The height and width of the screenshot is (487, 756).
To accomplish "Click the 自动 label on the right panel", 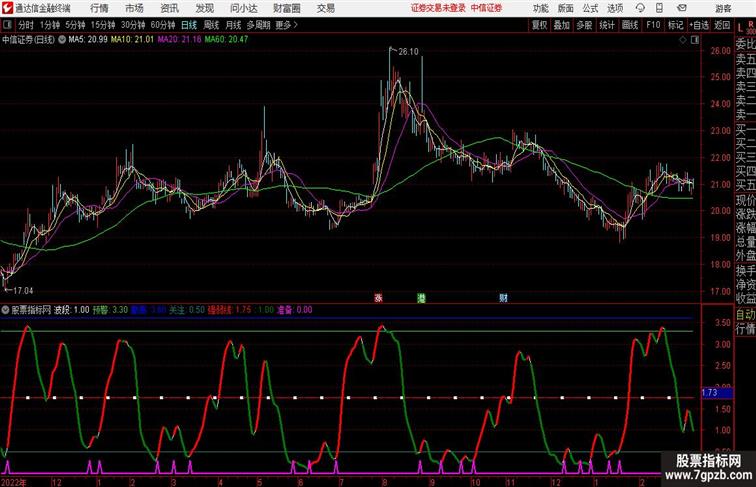I will [x=745, y=315].
